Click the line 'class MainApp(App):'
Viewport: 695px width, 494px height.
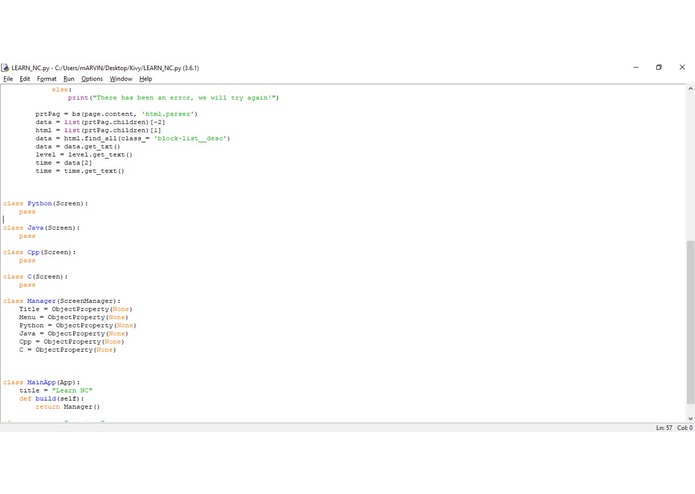(42, 382)
